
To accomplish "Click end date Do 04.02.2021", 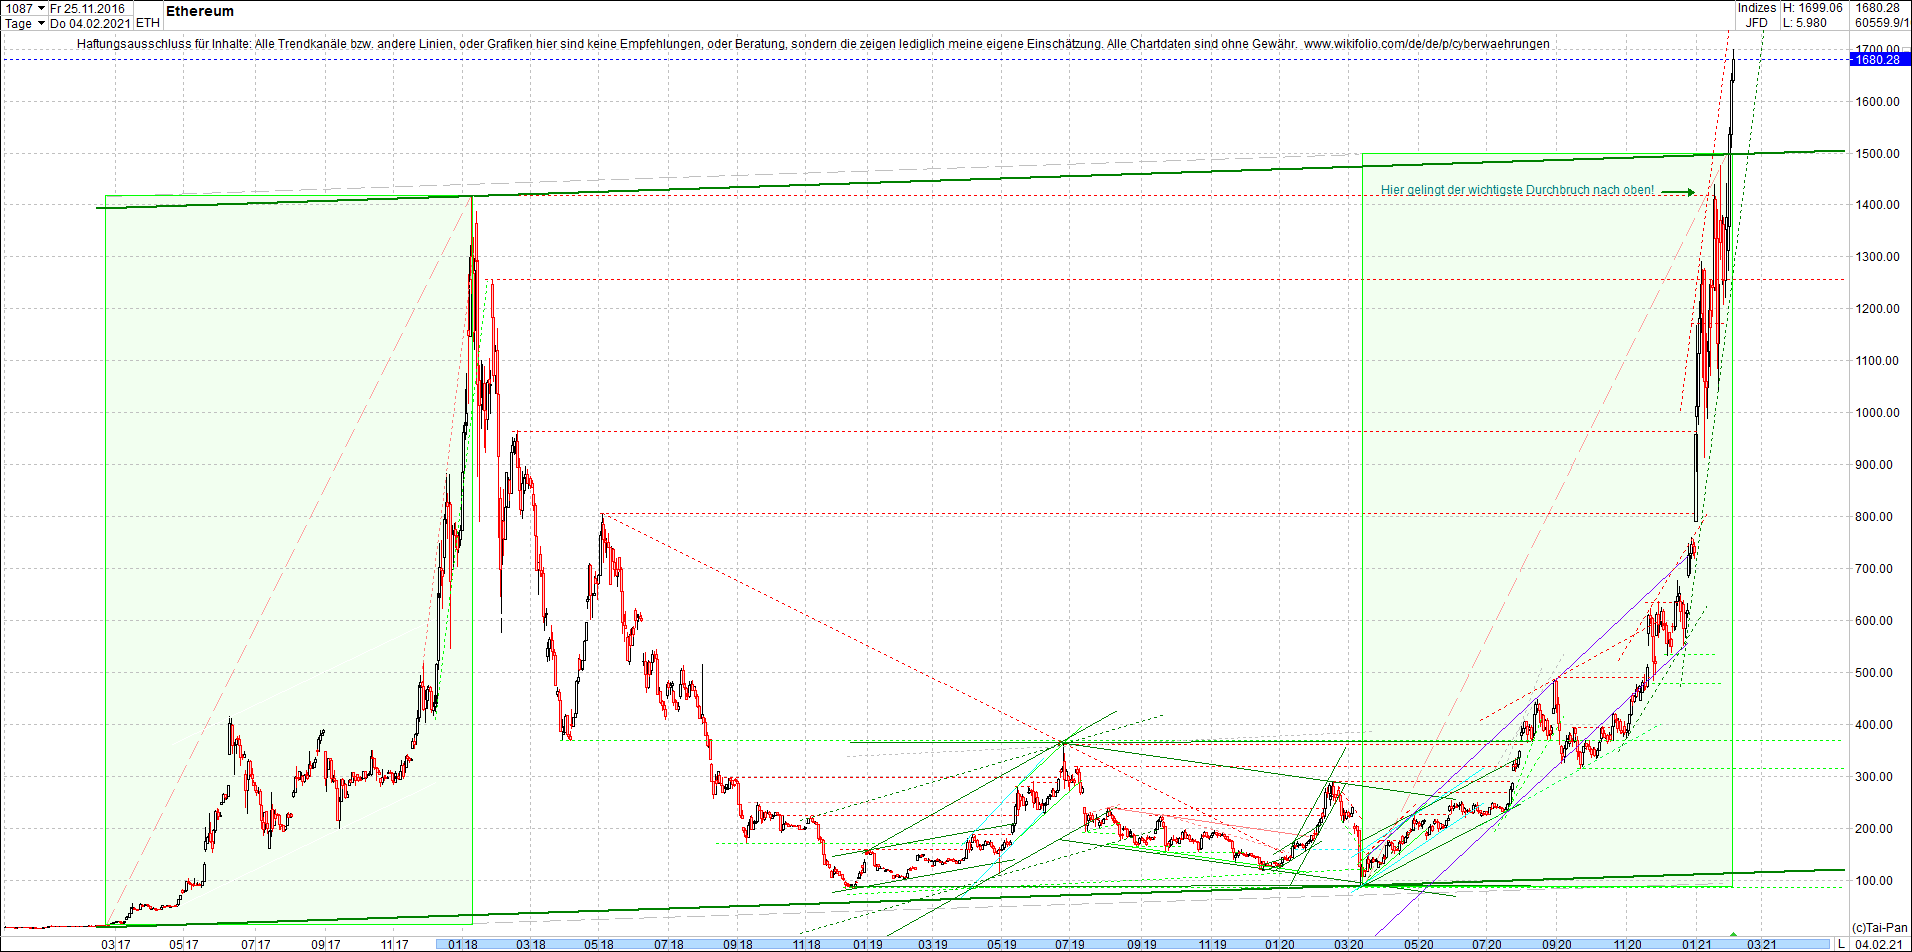I will (x=91, y=23).
